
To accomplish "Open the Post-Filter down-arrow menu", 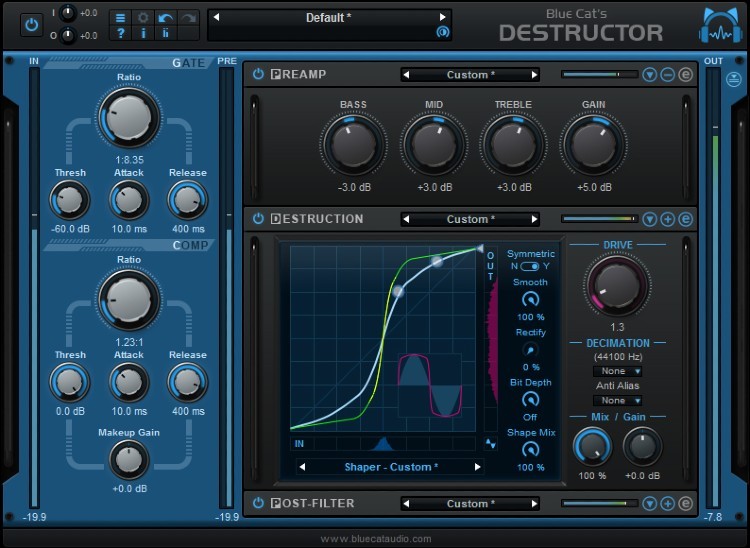I will 649,503.
